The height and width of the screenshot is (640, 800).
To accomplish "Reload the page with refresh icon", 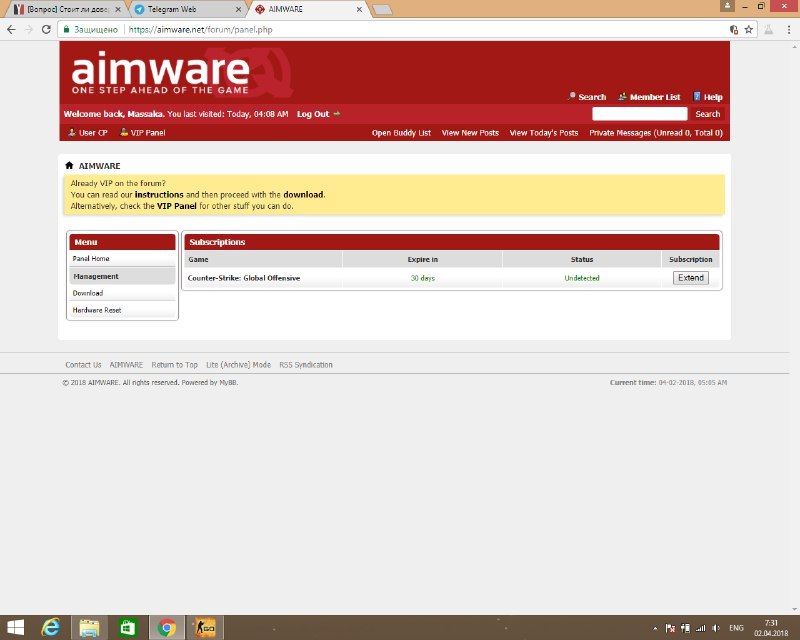I will 46,30.
